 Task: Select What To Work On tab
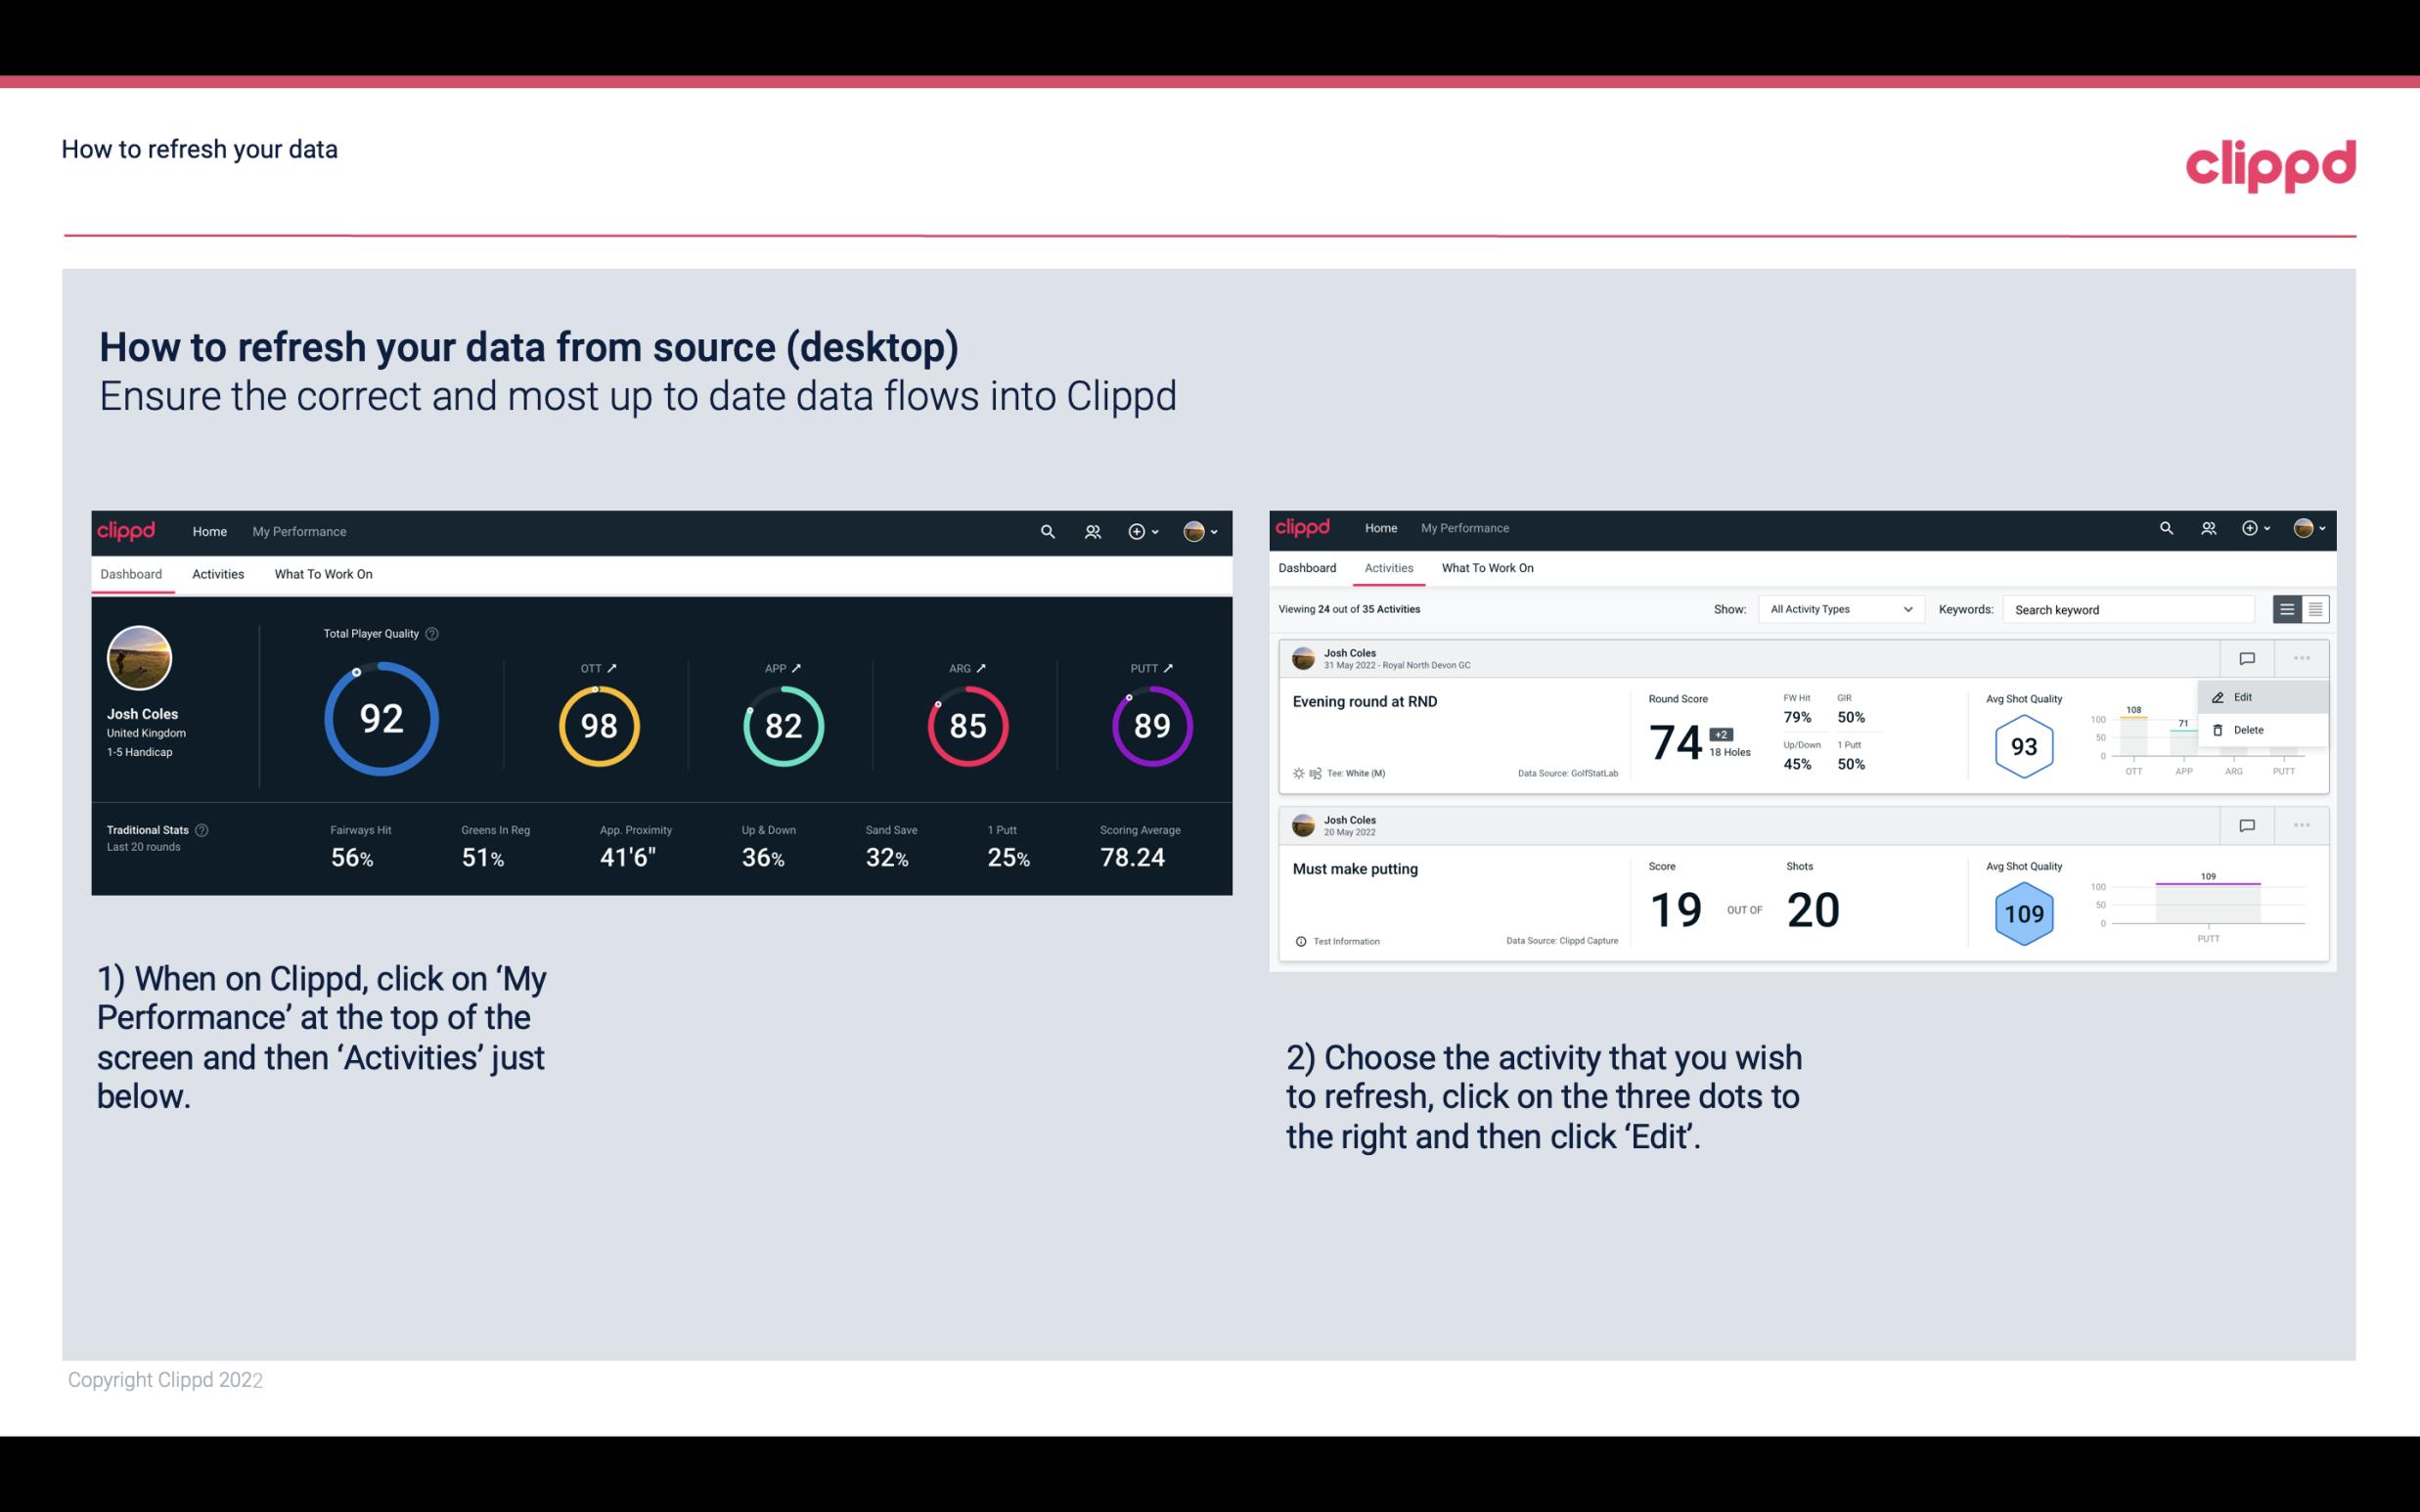[323, 573]
